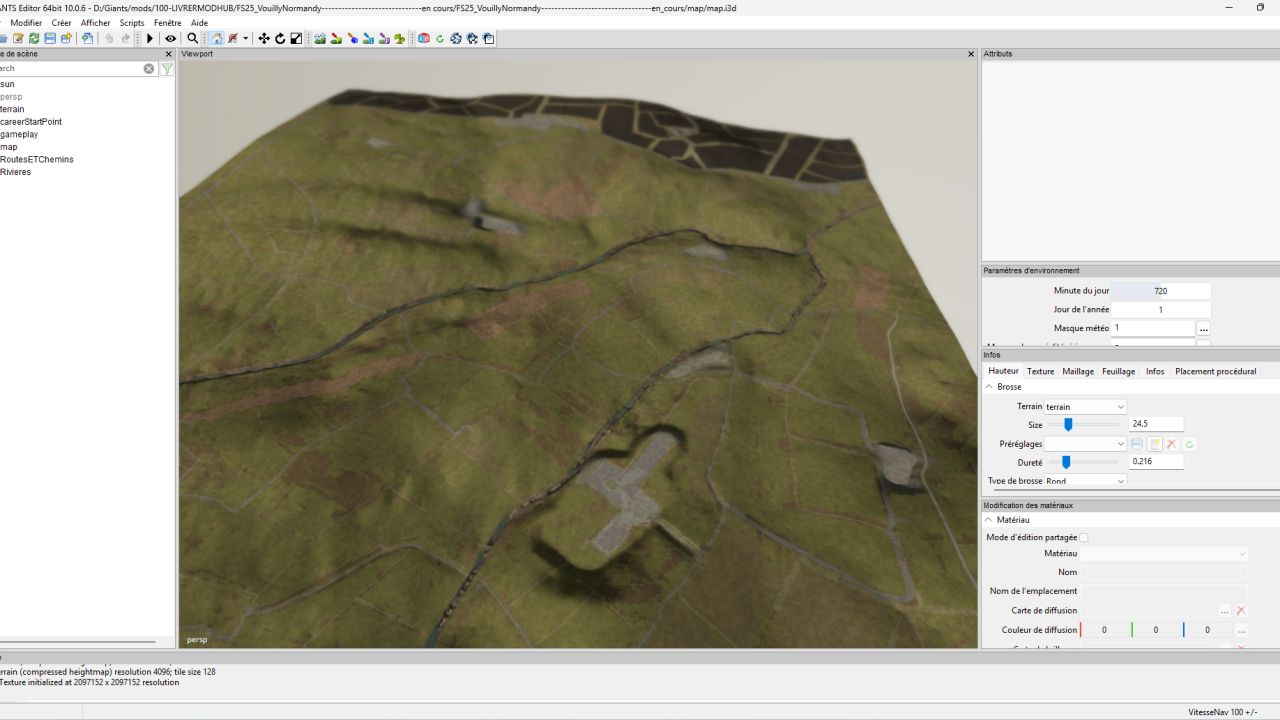Toggle the home camera view icon
The height and width of the screenshot is (720, 1280).
[216, 38]
